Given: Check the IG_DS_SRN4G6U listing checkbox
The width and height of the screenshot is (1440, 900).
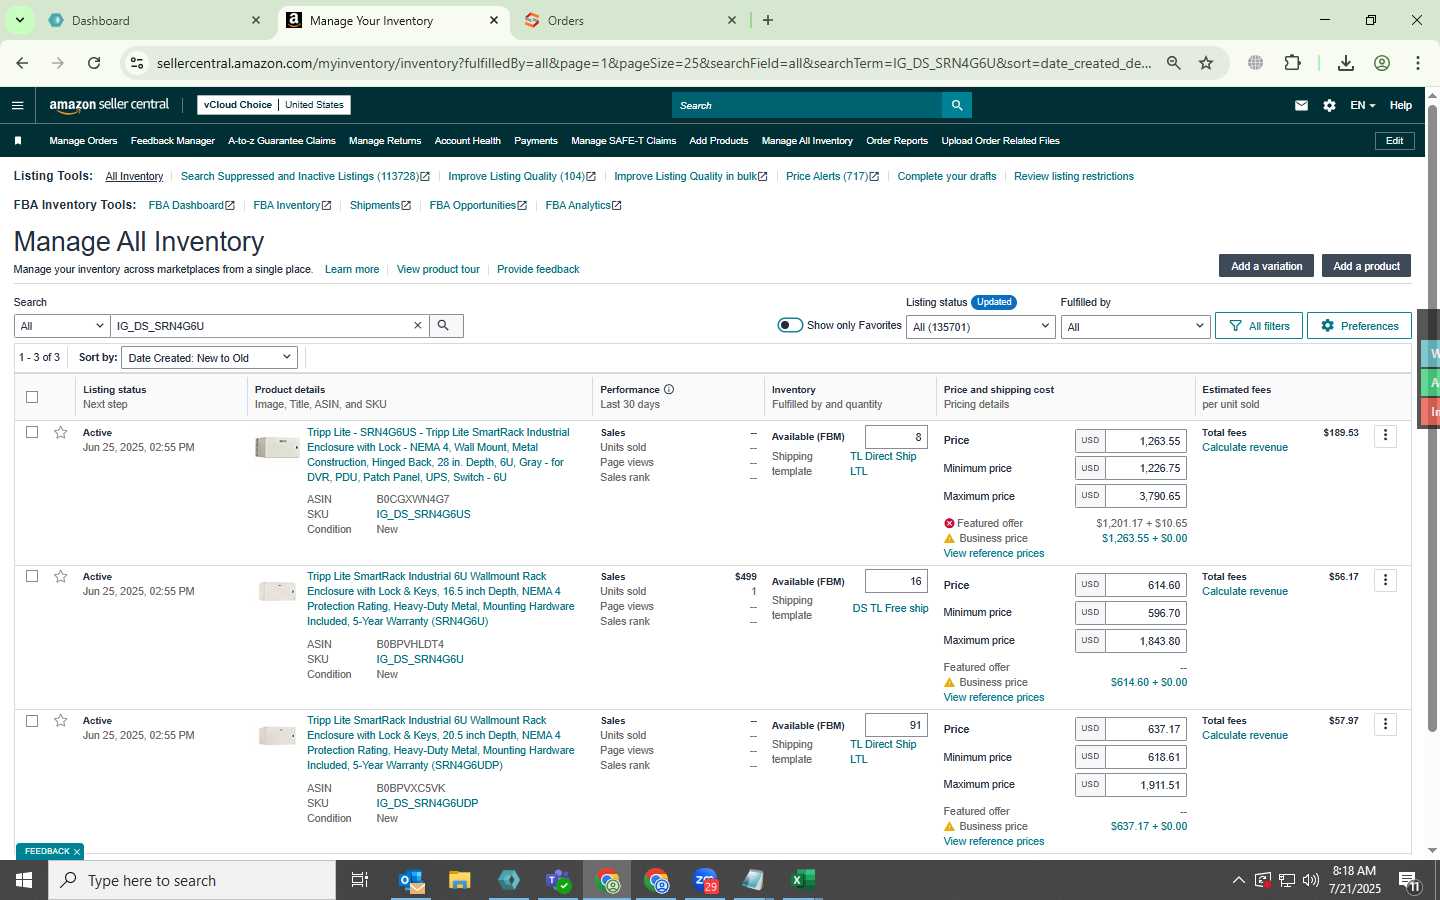Looking at the screenshot, I should (32, 576).
